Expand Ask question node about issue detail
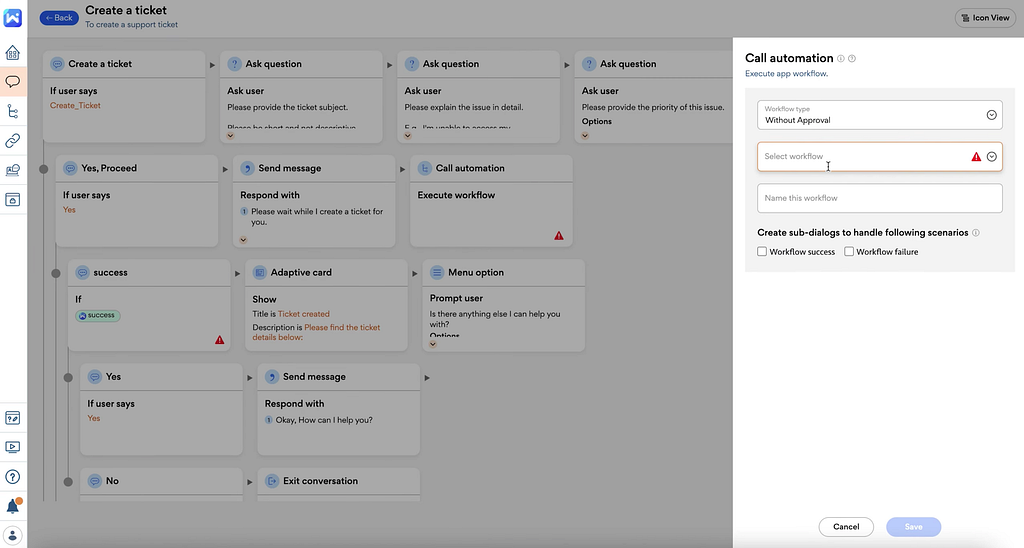Viewport: 1024px width, 548px height. pos(408,136)
